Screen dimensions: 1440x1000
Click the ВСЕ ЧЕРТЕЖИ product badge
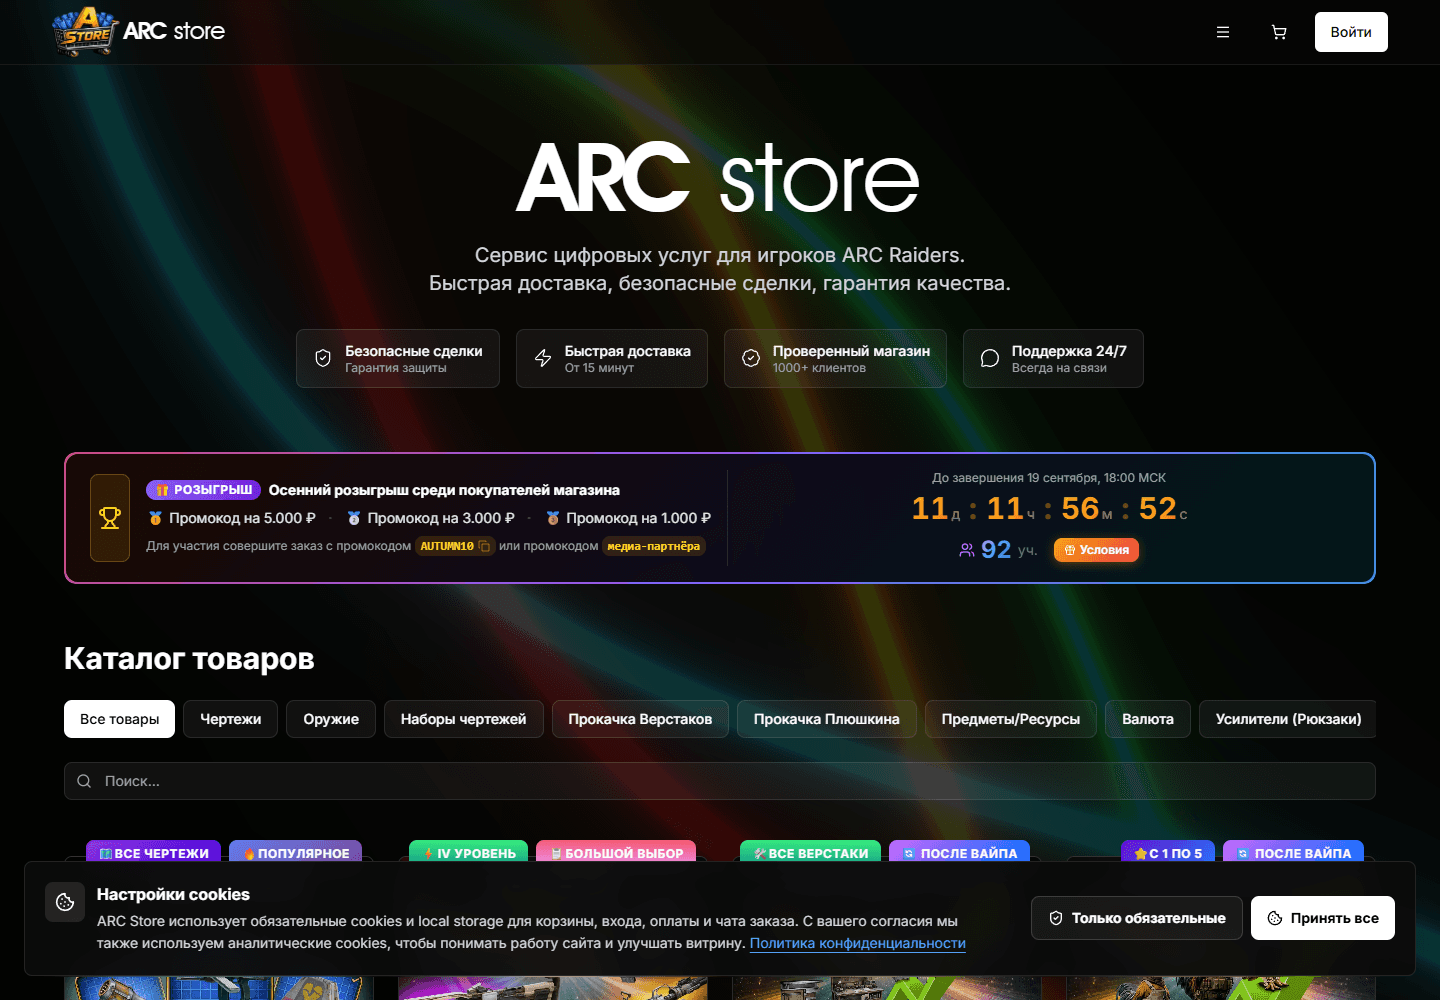coord(154,853)
